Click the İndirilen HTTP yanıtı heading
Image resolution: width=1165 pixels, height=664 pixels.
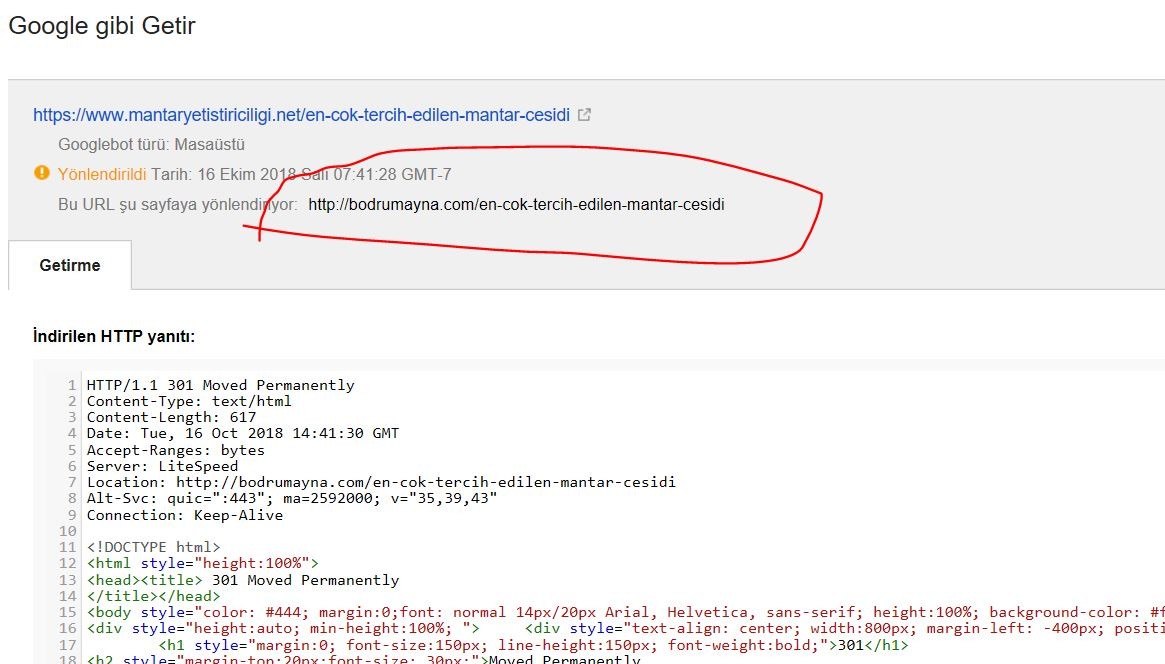click(114, 336)
